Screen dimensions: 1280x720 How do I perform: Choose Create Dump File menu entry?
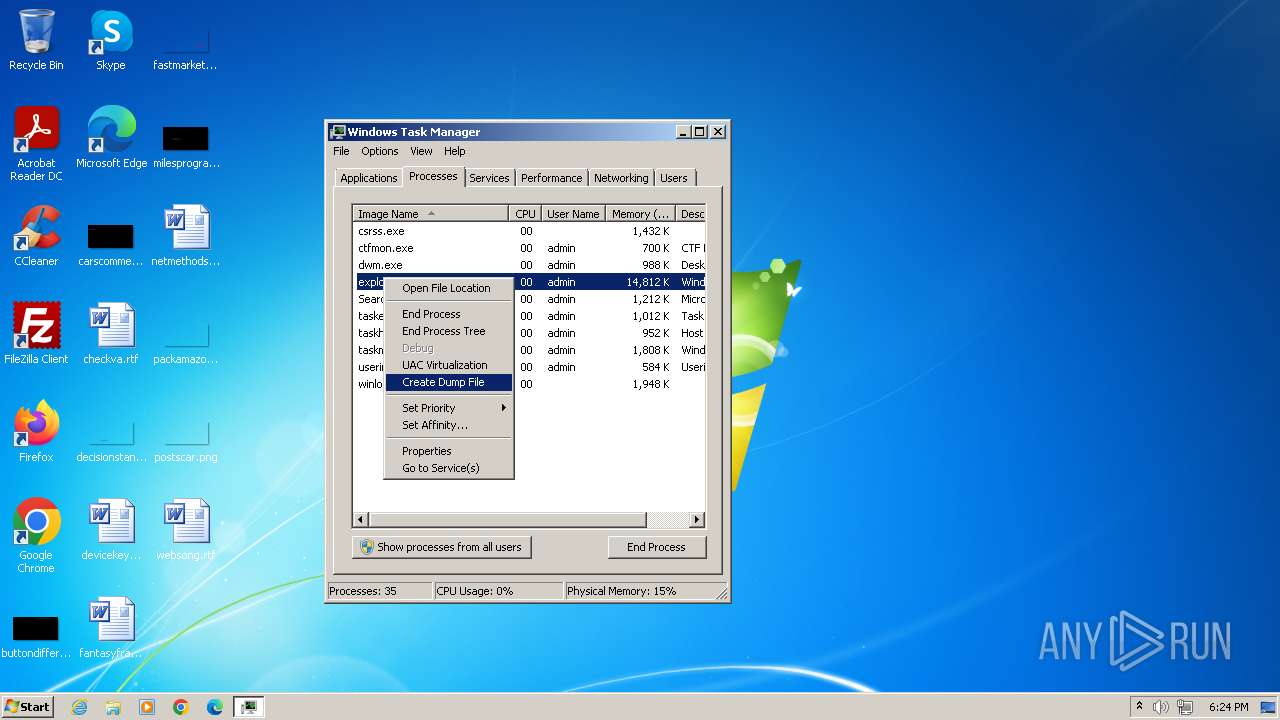(448, 382)
